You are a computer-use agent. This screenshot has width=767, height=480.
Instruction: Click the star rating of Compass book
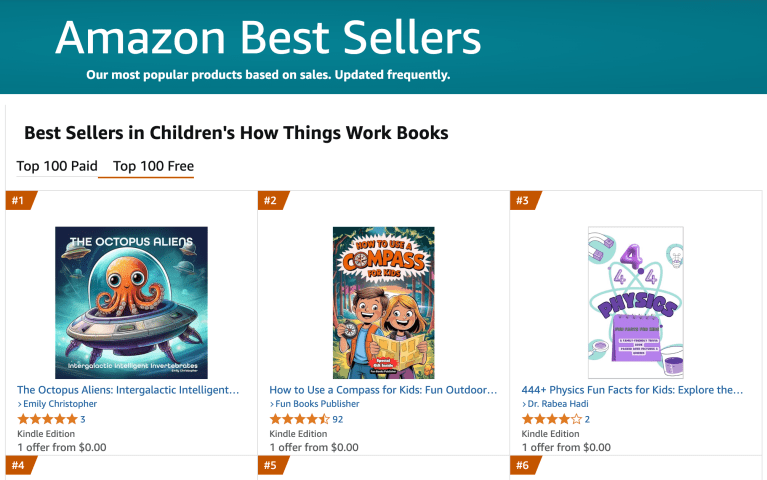(299, 419)
